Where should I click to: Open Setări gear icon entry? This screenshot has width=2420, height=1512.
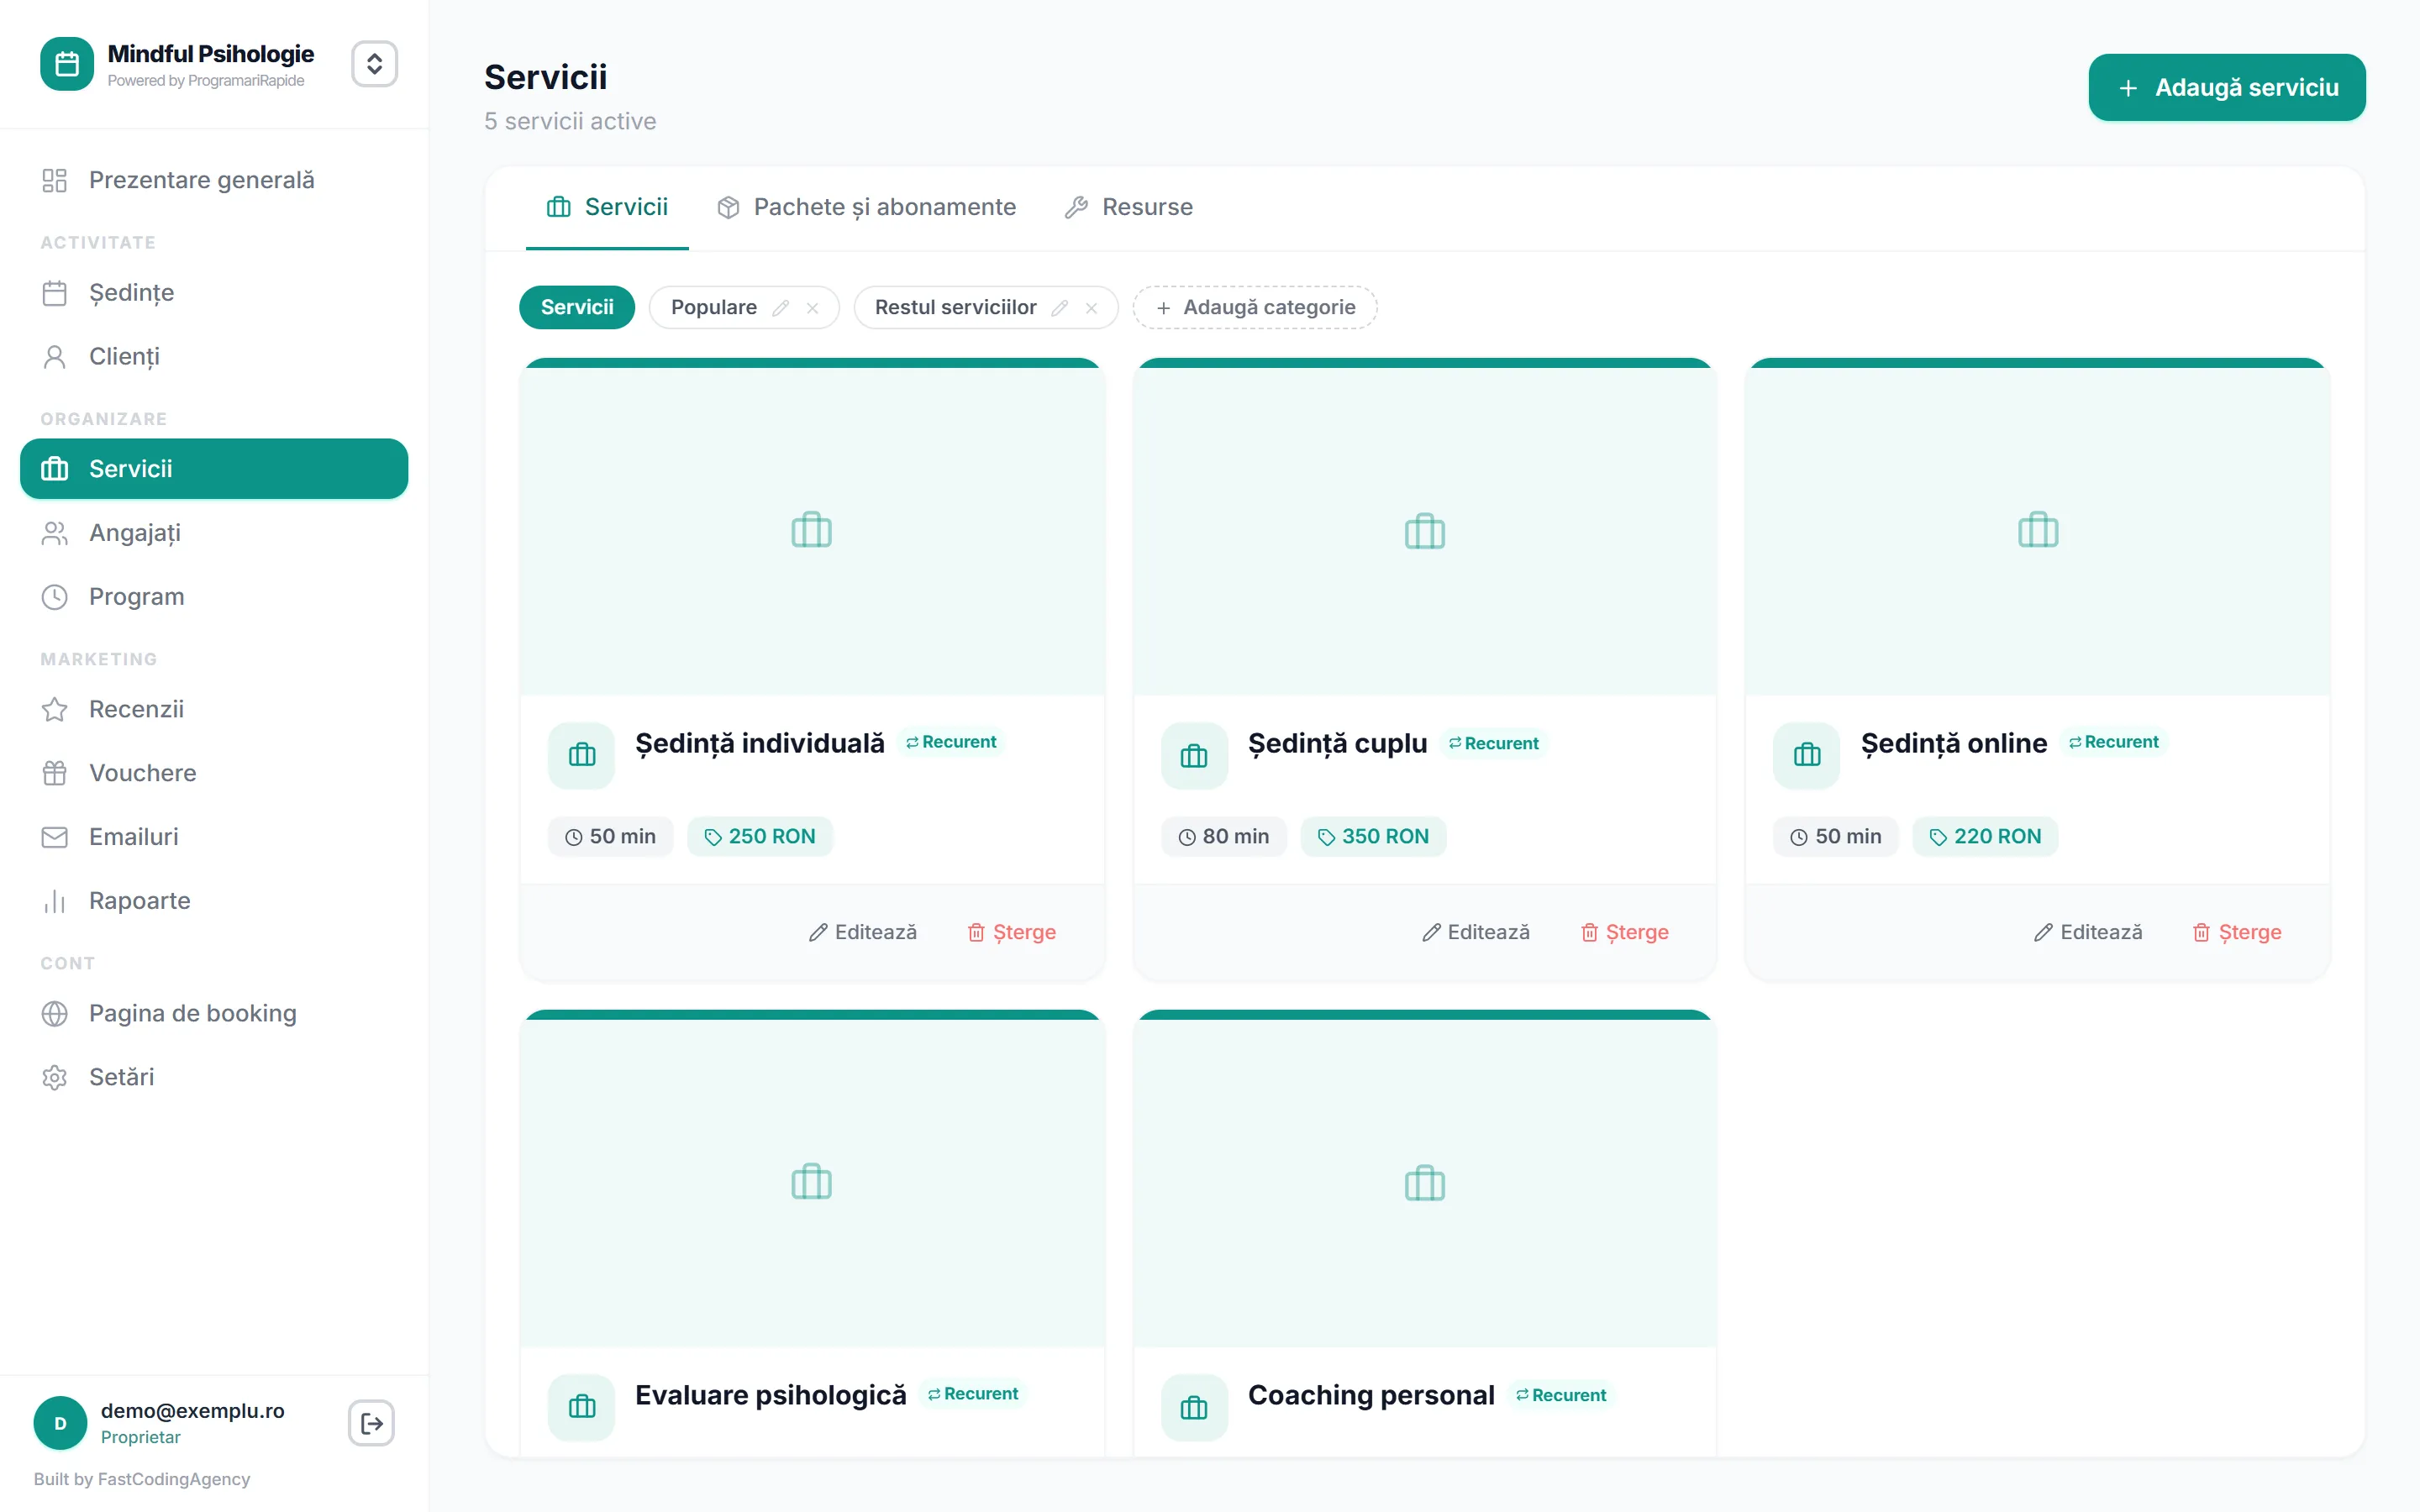[x=214, y=1077]
